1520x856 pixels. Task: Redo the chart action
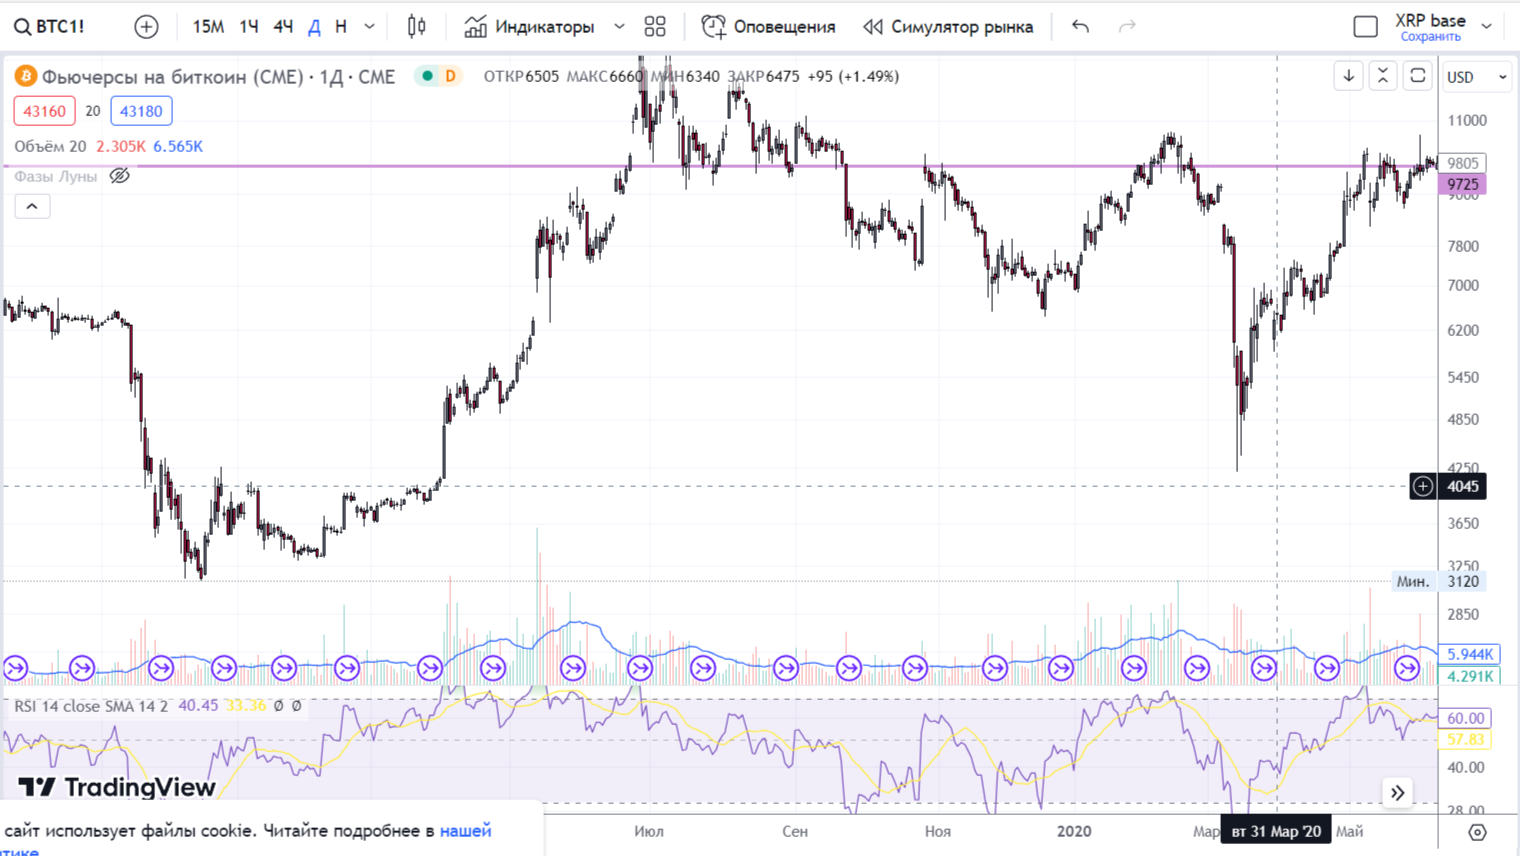(x=1127, y=26)
